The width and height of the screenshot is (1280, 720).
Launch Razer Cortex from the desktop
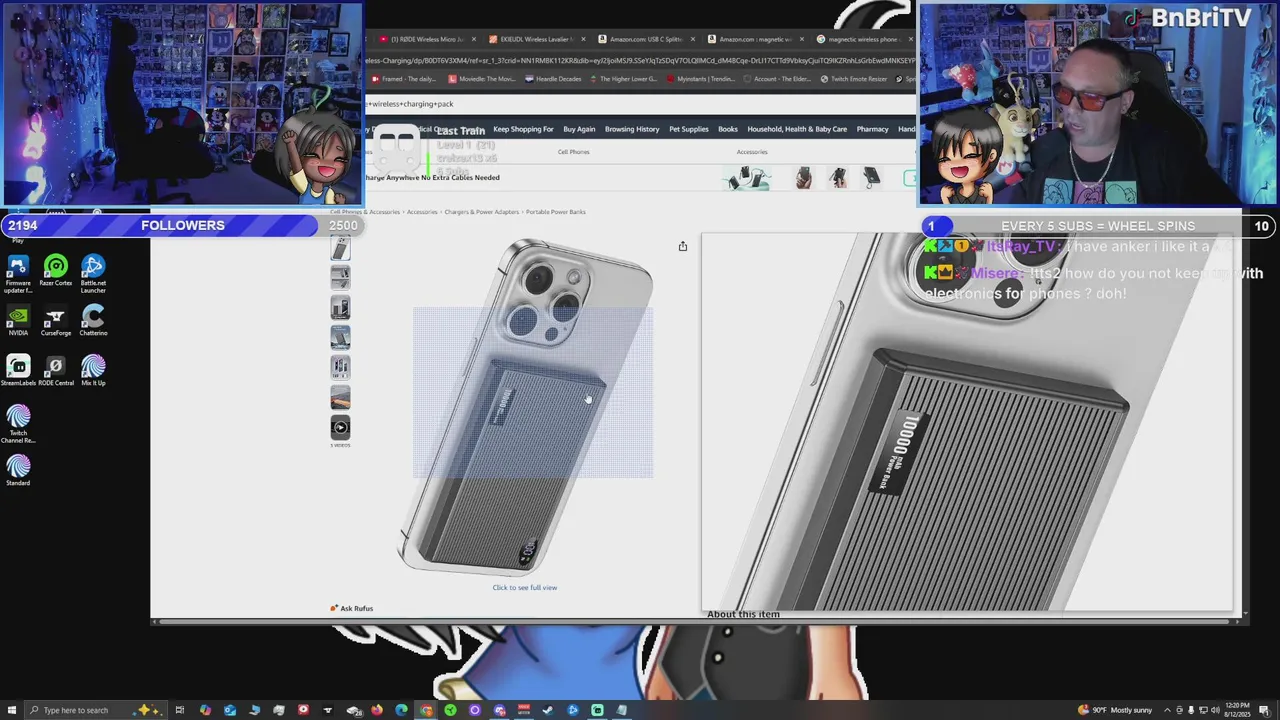point(56,271)
